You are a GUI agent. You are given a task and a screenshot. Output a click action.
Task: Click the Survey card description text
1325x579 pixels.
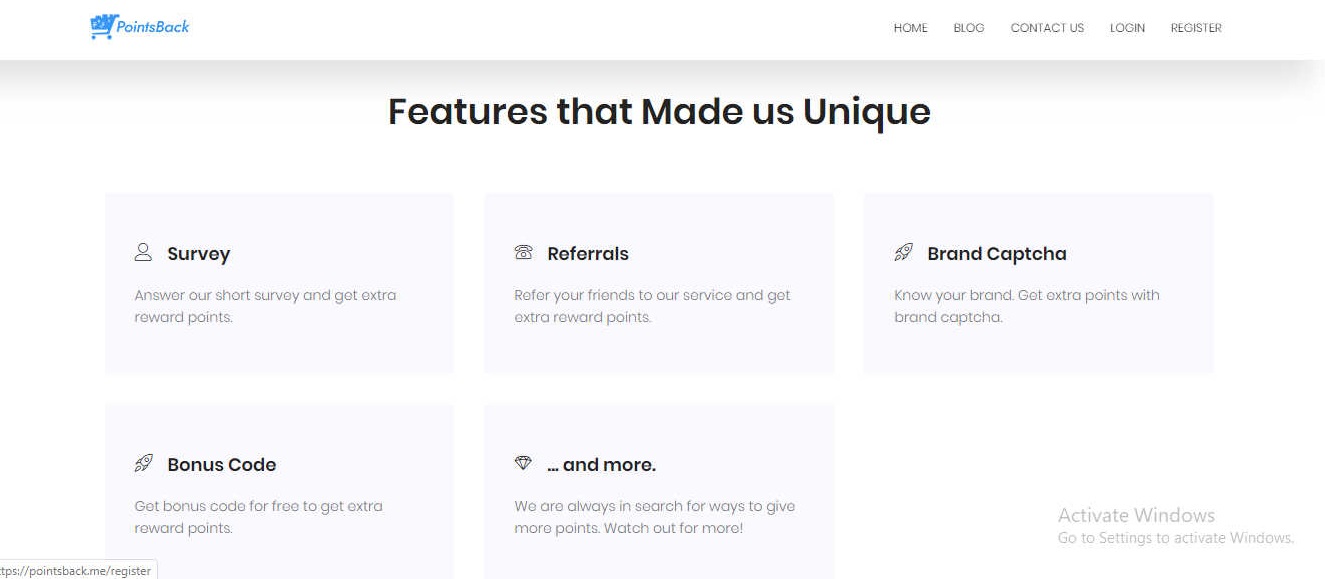click(266, 306)
